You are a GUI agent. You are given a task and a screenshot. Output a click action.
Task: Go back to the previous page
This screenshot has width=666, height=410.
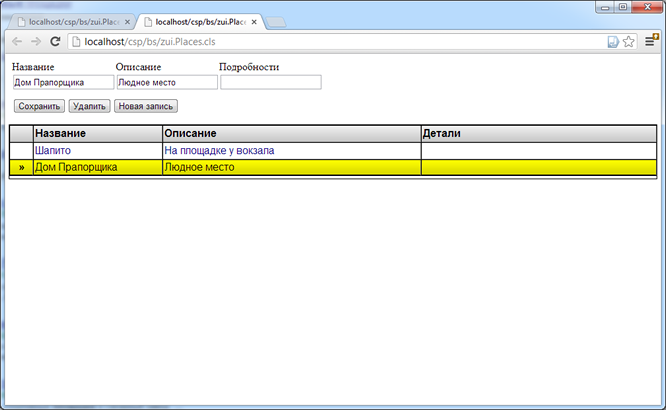(17, 42)
